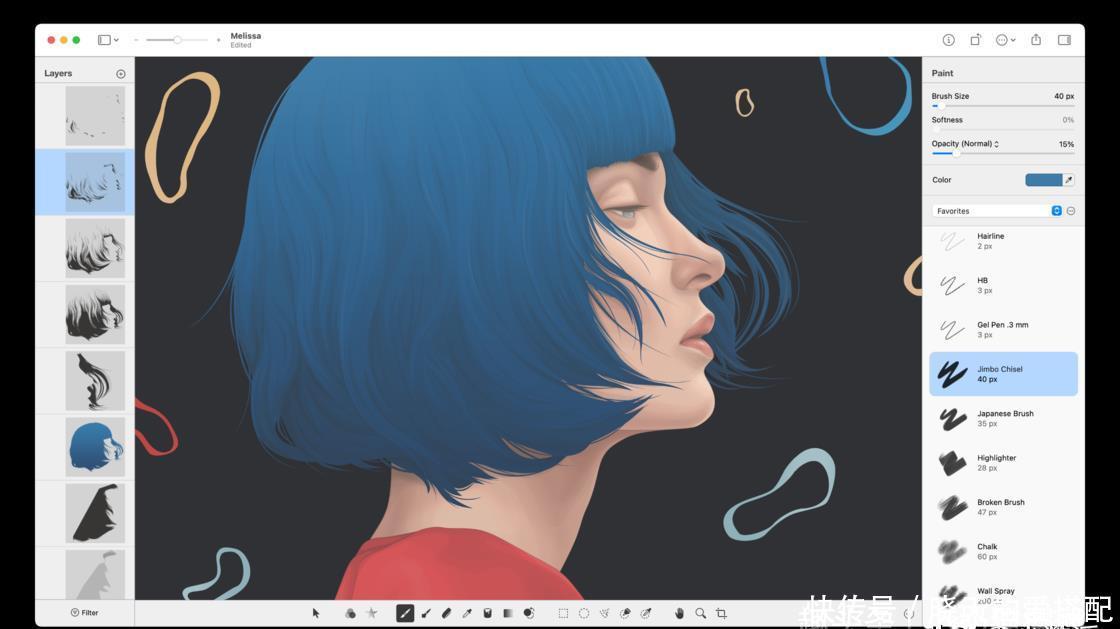The height and width of the screenshot is (629, 1120).
Task: Open the Color Adjustments tool
Action: 350,613
